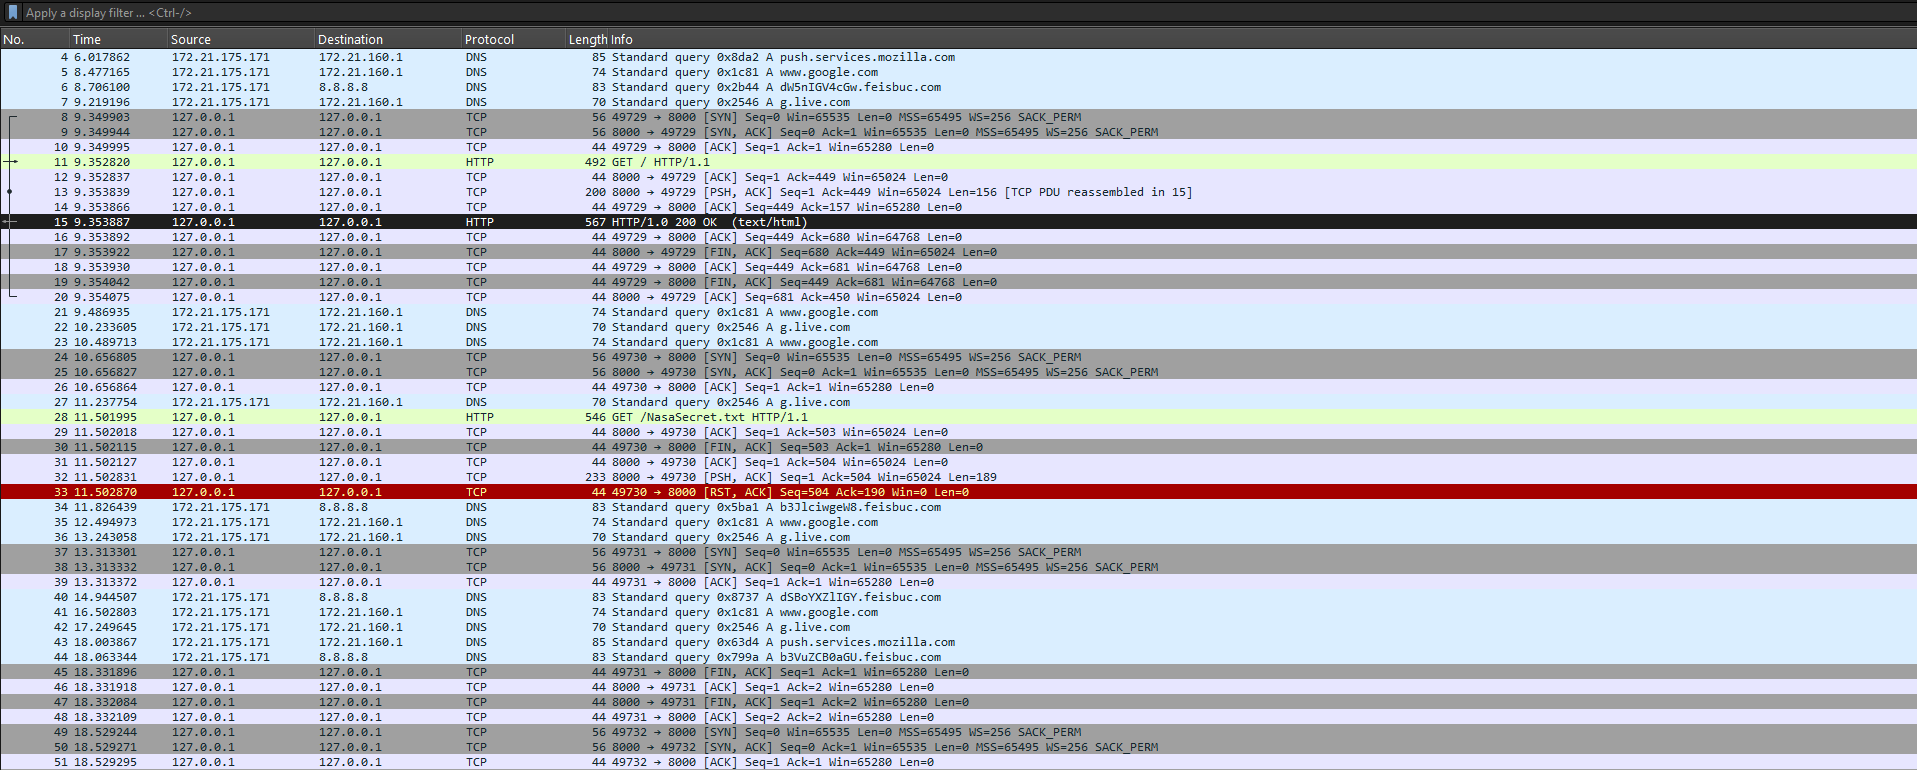Select packet 9 SYN, ACK to 49729
1917x770 pixels.
pyautogui.click(x=958, y=132)
